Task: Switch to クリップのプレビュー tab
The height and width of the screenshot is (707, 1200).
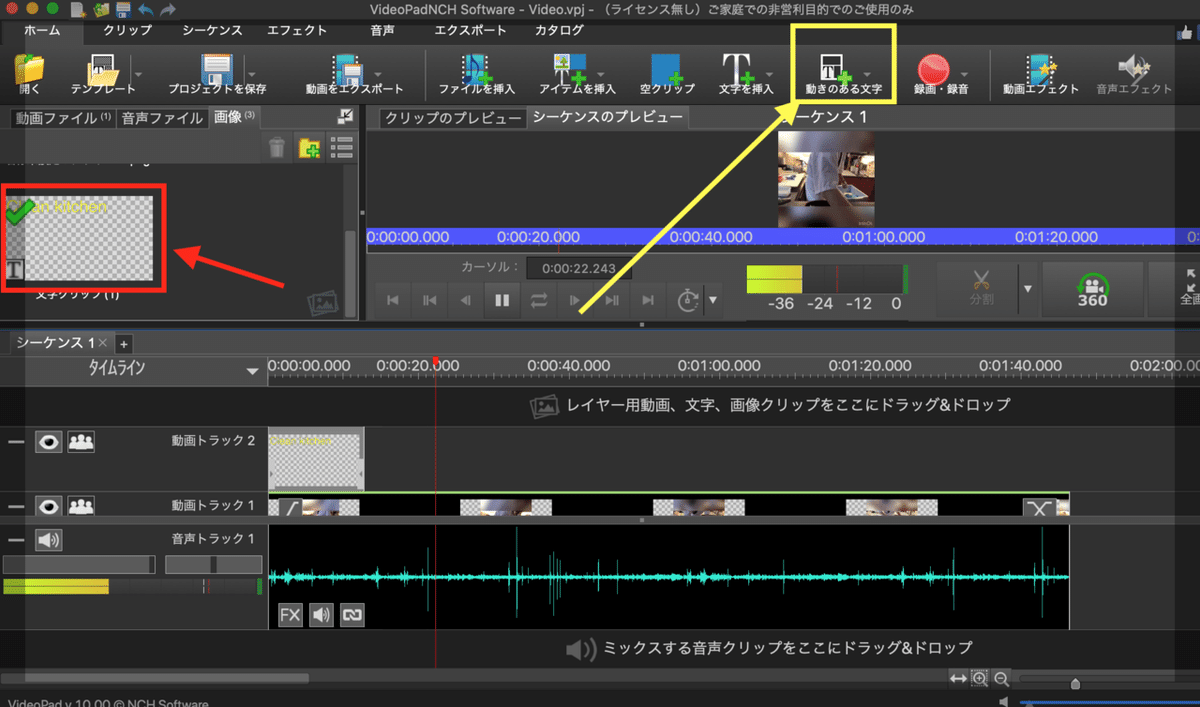Action: (x=454, y=119)
